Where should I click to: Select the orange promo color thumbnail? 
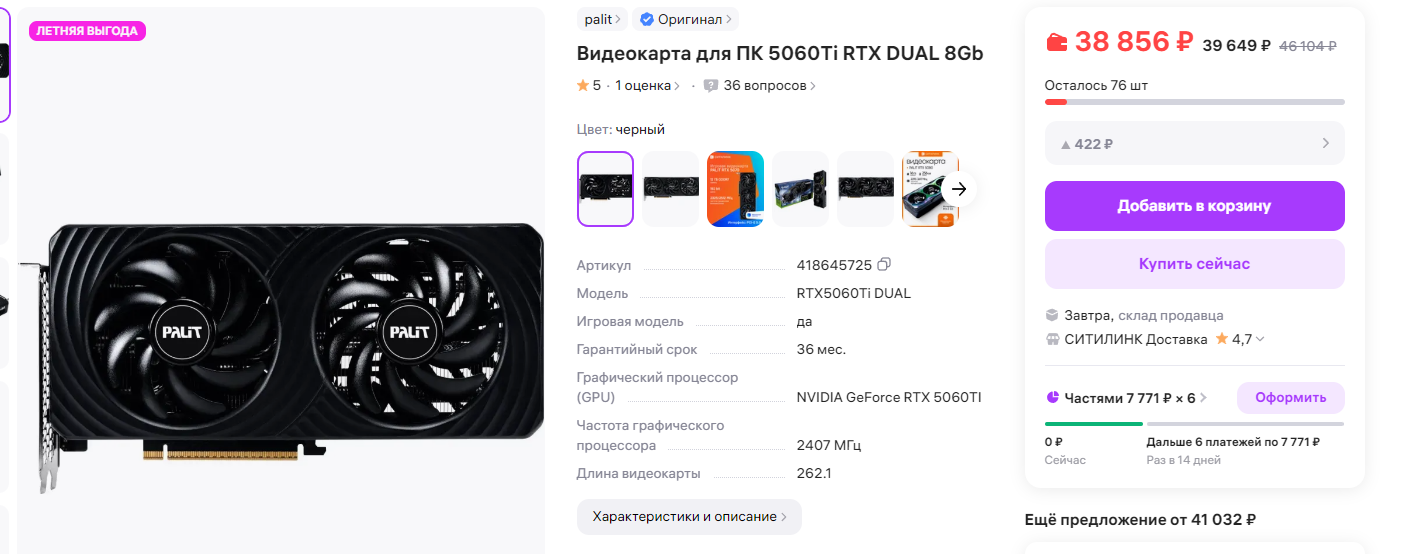coord(735,189)
